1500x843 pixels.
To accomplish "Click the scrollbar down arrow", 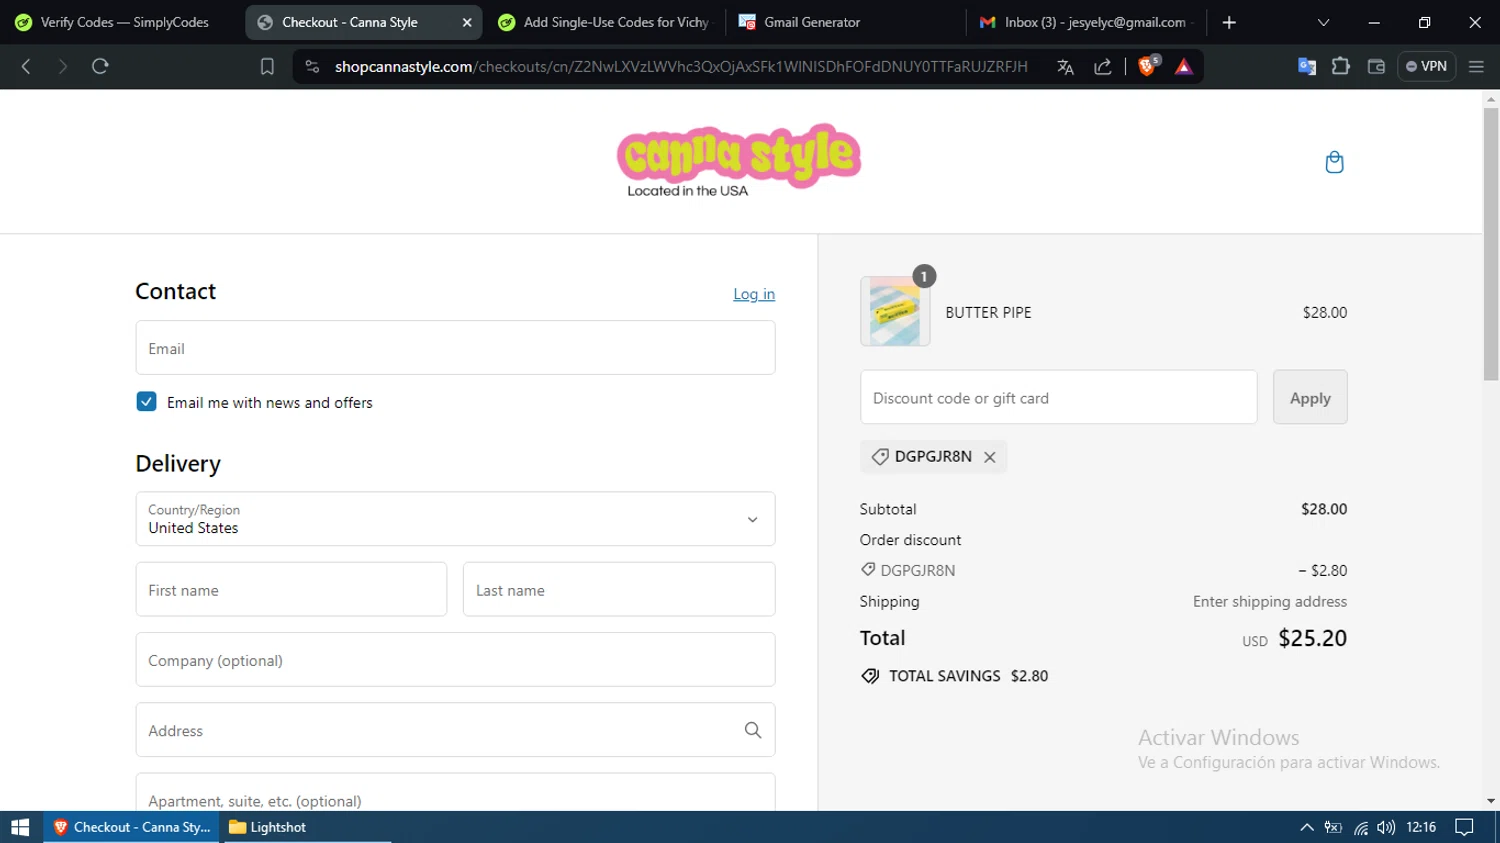I will click(x=1491, y=801).
